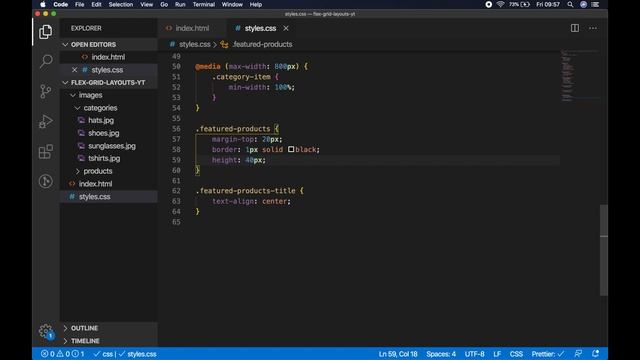The height and width of the screenshot is (360, 640).
Task: Open the Source Control view icon
Action: tap(46, 91)
